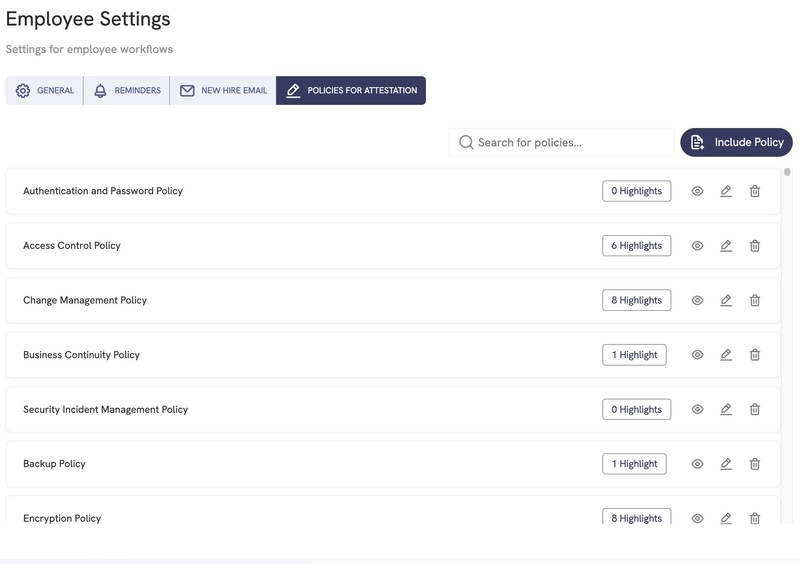Image resolution: width=800 pixels, height=564 pixels.
Task: Delete the Authentication and Password Policy
Action: 755,191
